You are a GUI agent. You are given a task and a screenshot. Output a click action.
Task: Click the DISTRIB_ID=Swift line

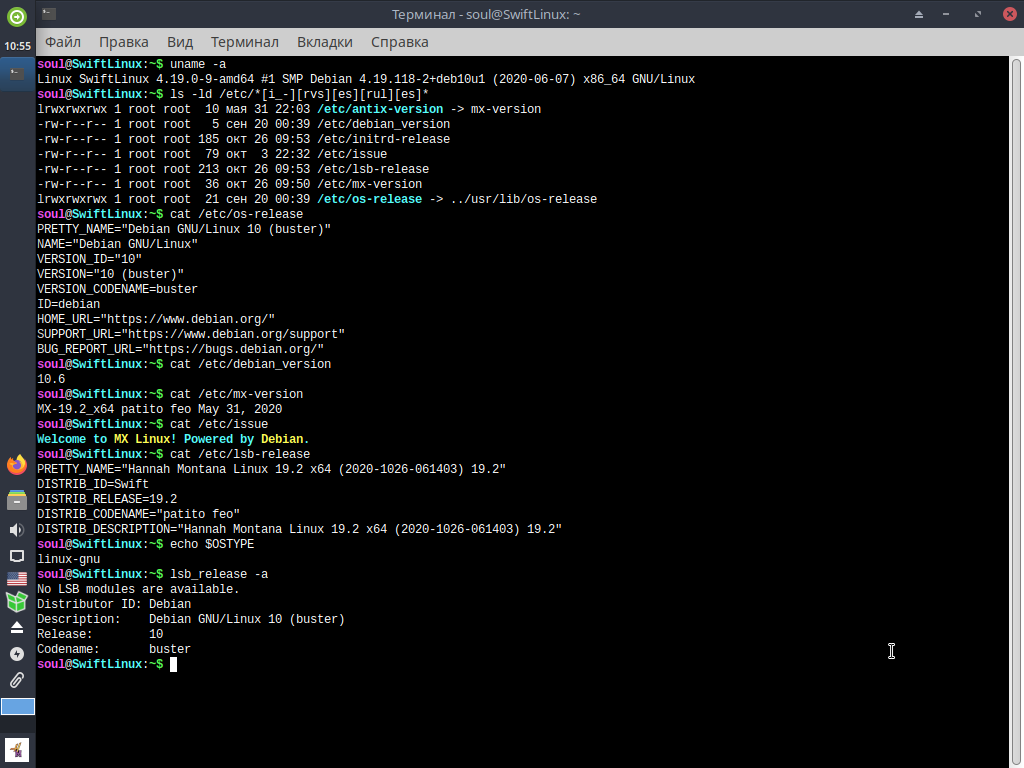[93, 485]
